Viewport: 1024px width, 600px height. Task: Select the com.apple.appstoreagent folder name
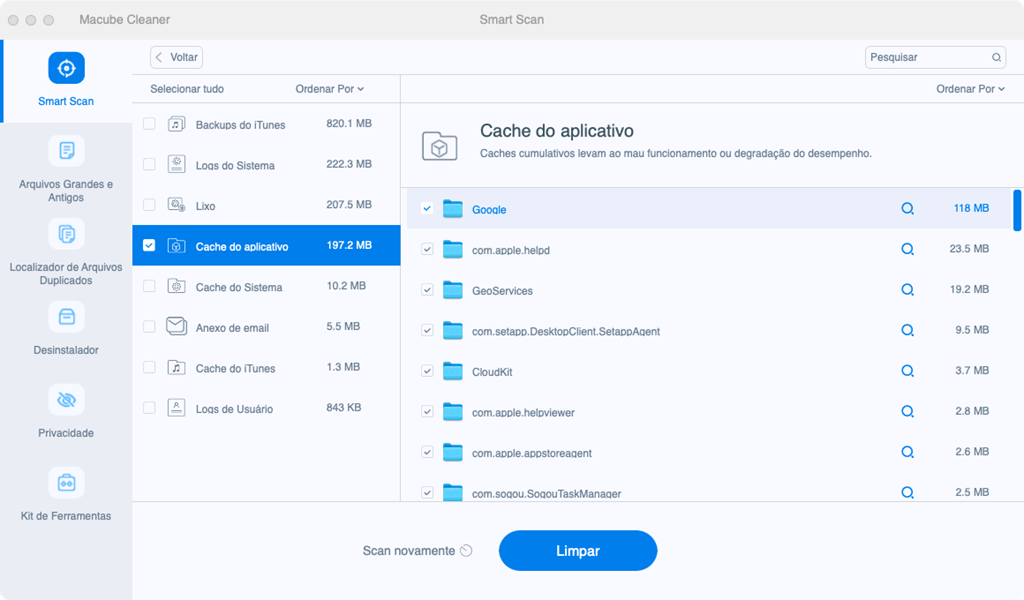pos(532,453)
